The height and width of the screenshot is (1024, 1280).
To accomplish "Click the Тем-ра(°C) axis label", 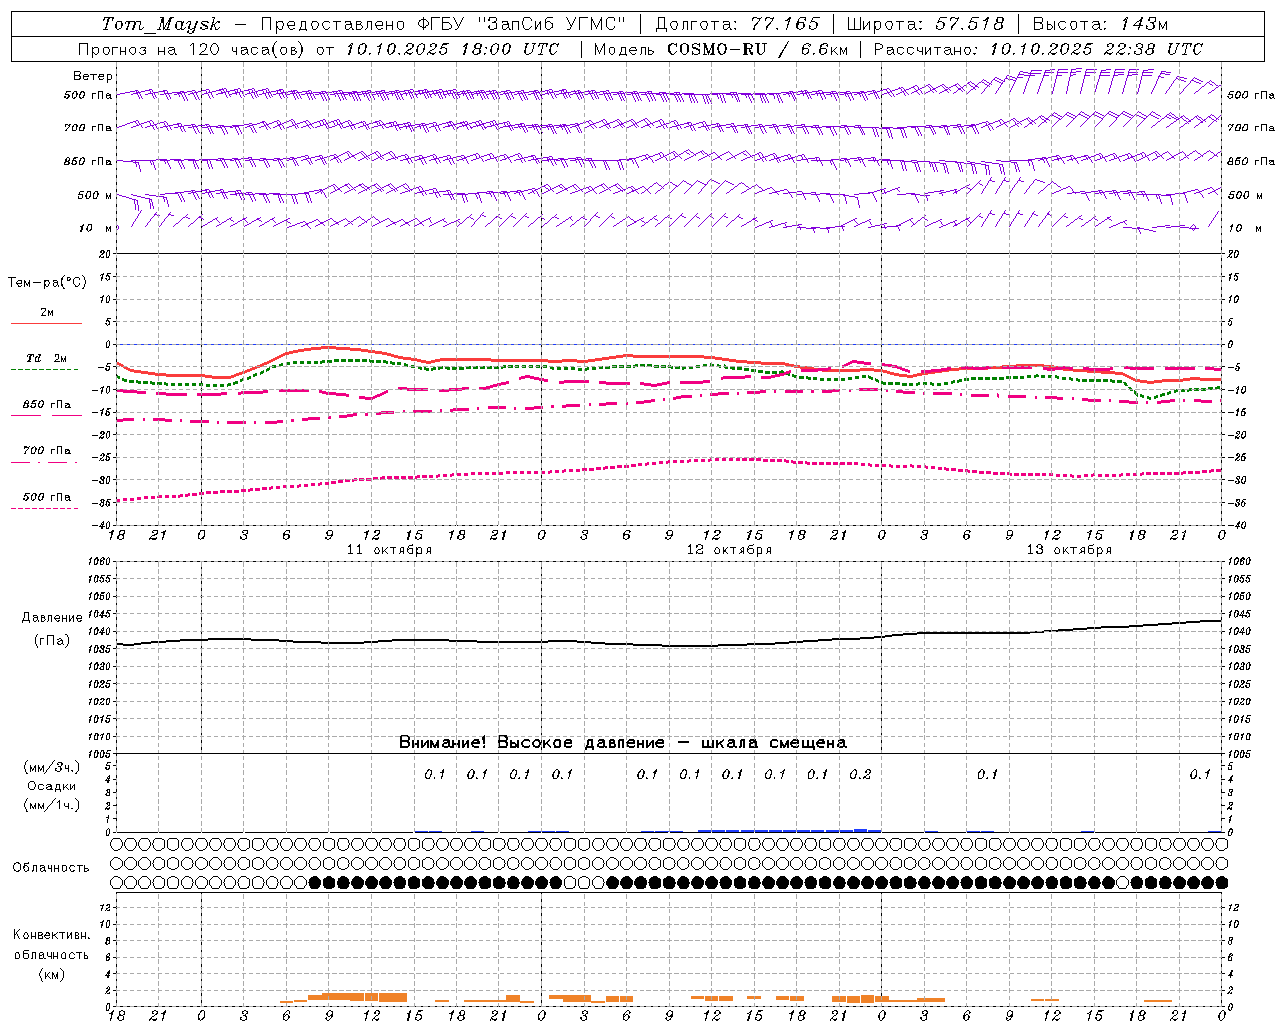I will (47, 283).
